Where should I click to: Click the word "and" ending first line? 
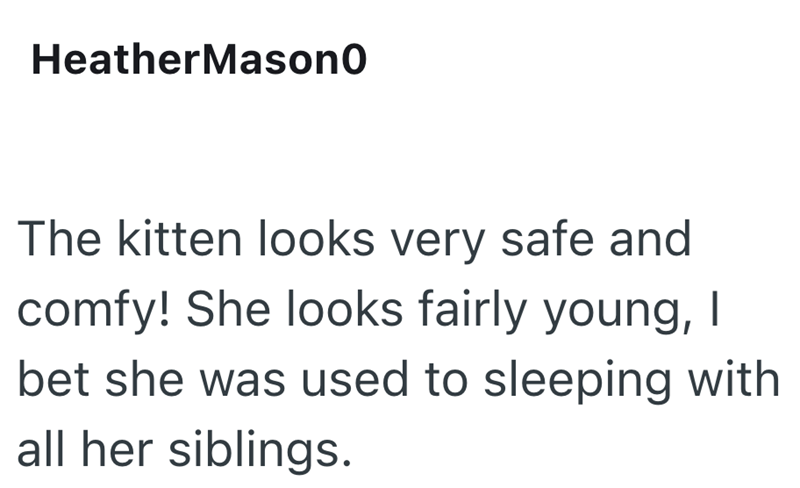pos(651,238)
